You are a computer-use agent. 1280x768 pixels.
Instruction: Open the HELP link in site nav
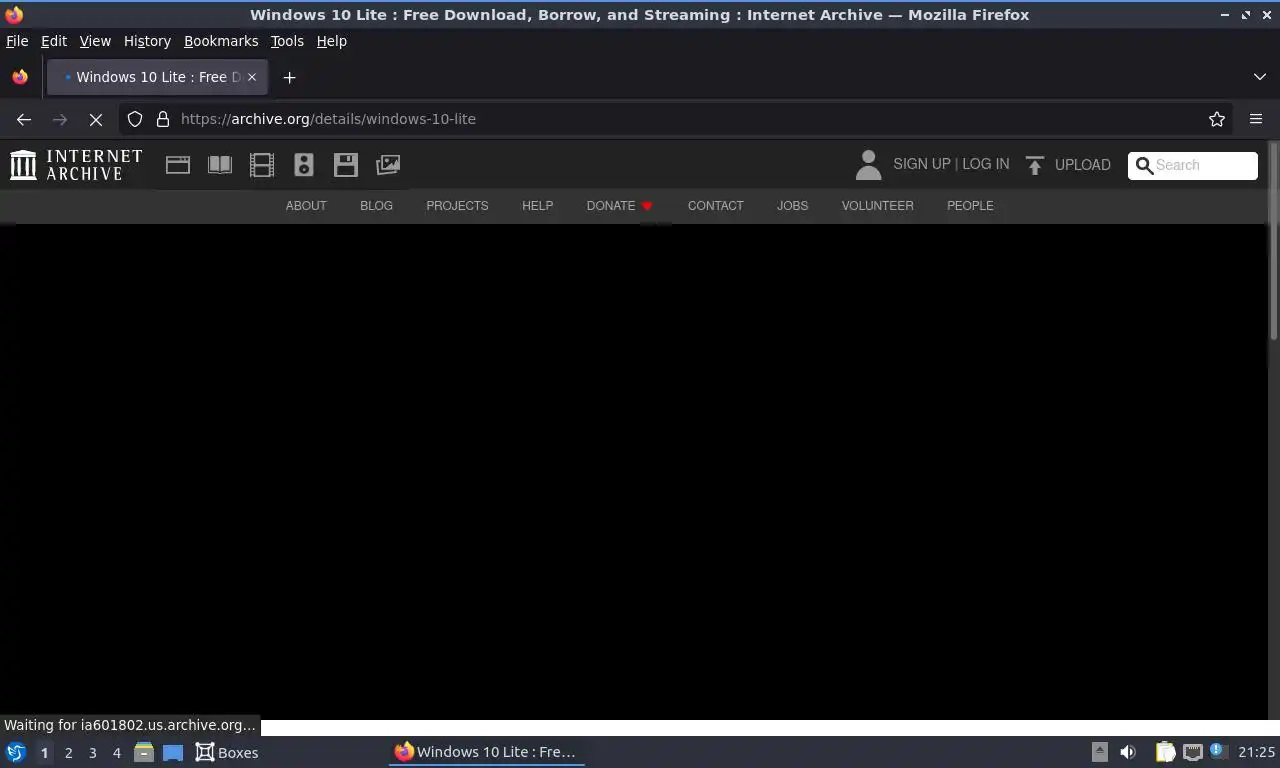(x=537, y=206)
